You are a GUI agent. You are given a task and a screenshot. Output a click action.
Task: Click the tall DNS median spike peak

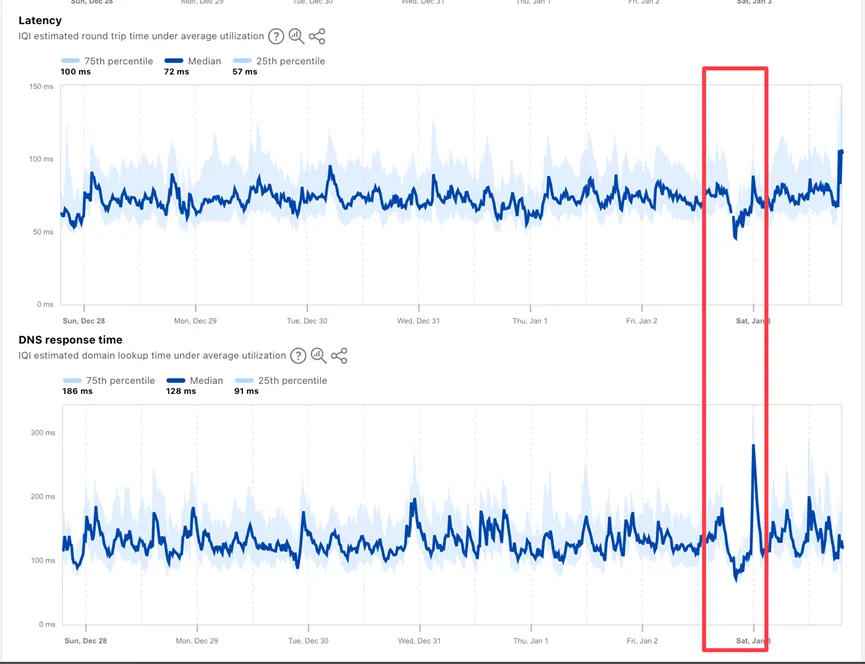[x=753, y=446]
